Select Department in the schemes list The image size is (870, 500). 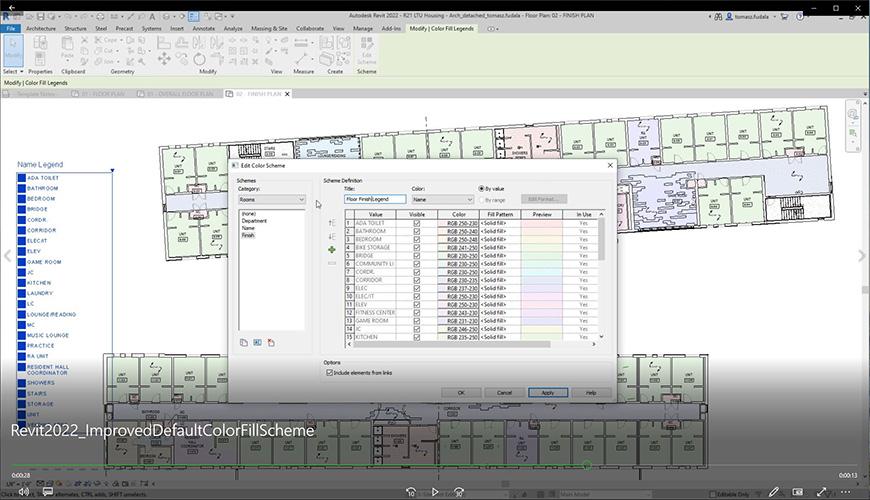[x=254, y=221]
